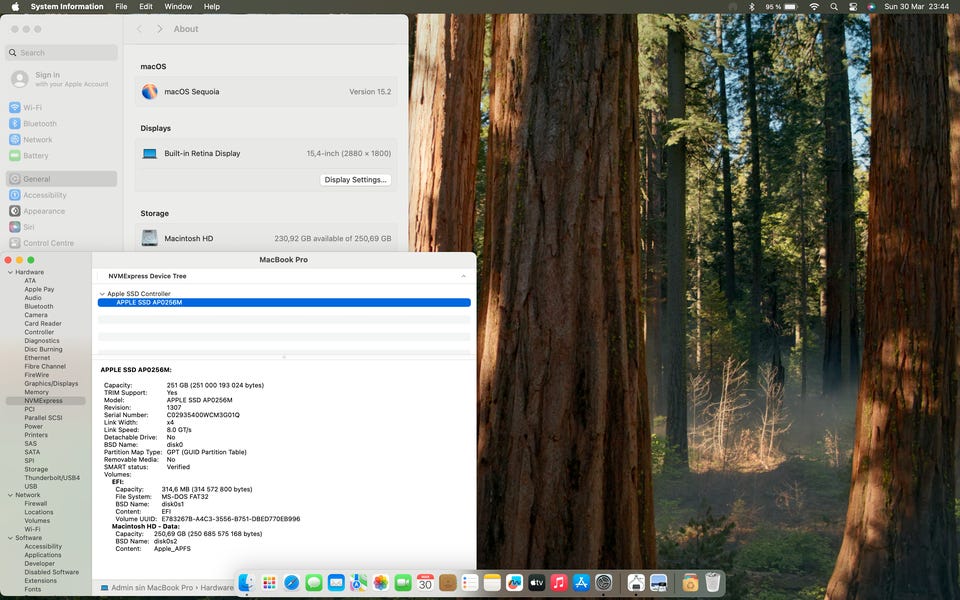Image resolution: width=960 pixels, height=600 pixels.
Task: Open the Apple TV app in the Dock
Action: pos(537,582)
